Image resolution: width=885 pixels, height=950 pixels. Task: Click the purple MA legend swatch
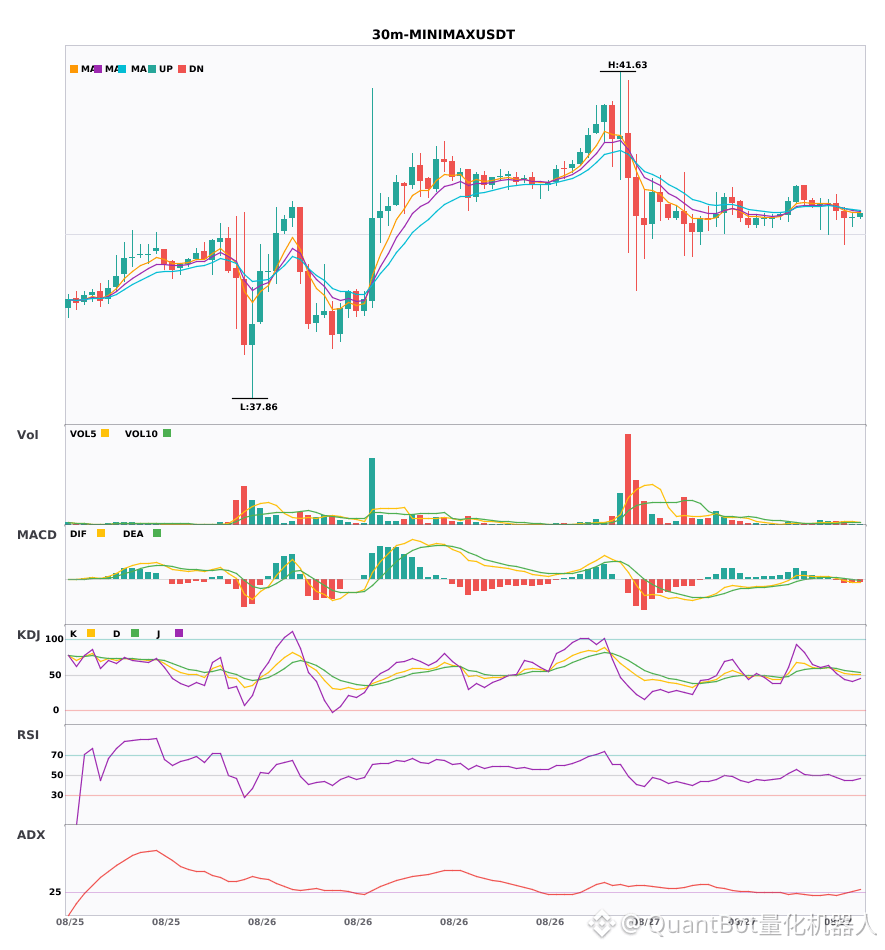[x=98, y=69]
